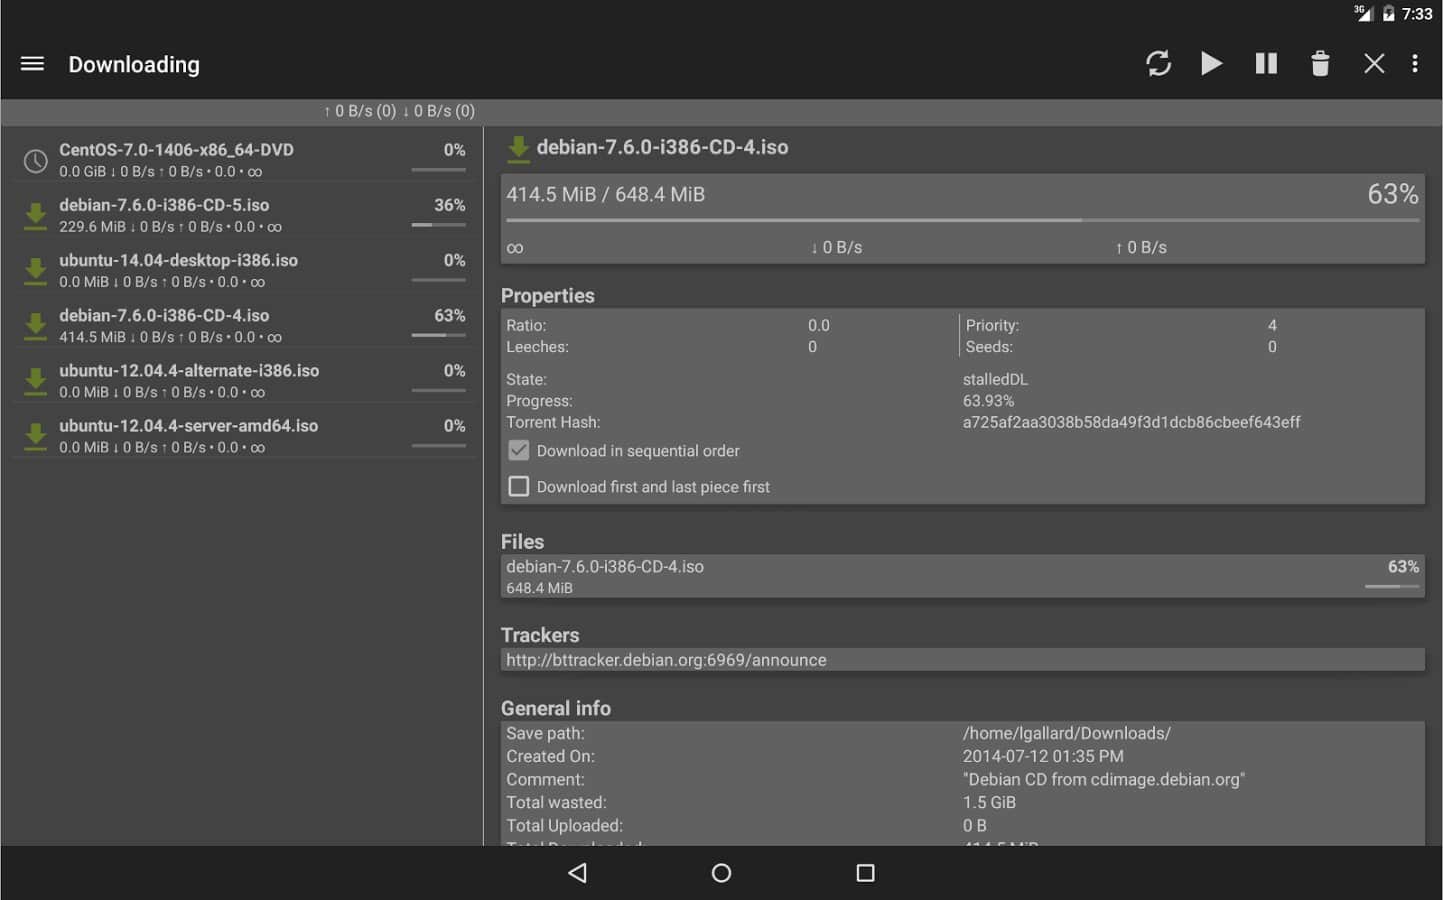Image resolution: width=1443 pixels, height=900 pixels.
Task: Choose ubuntu-12.04.4-server-amd64.iso torrent
Action: point(242,435)
